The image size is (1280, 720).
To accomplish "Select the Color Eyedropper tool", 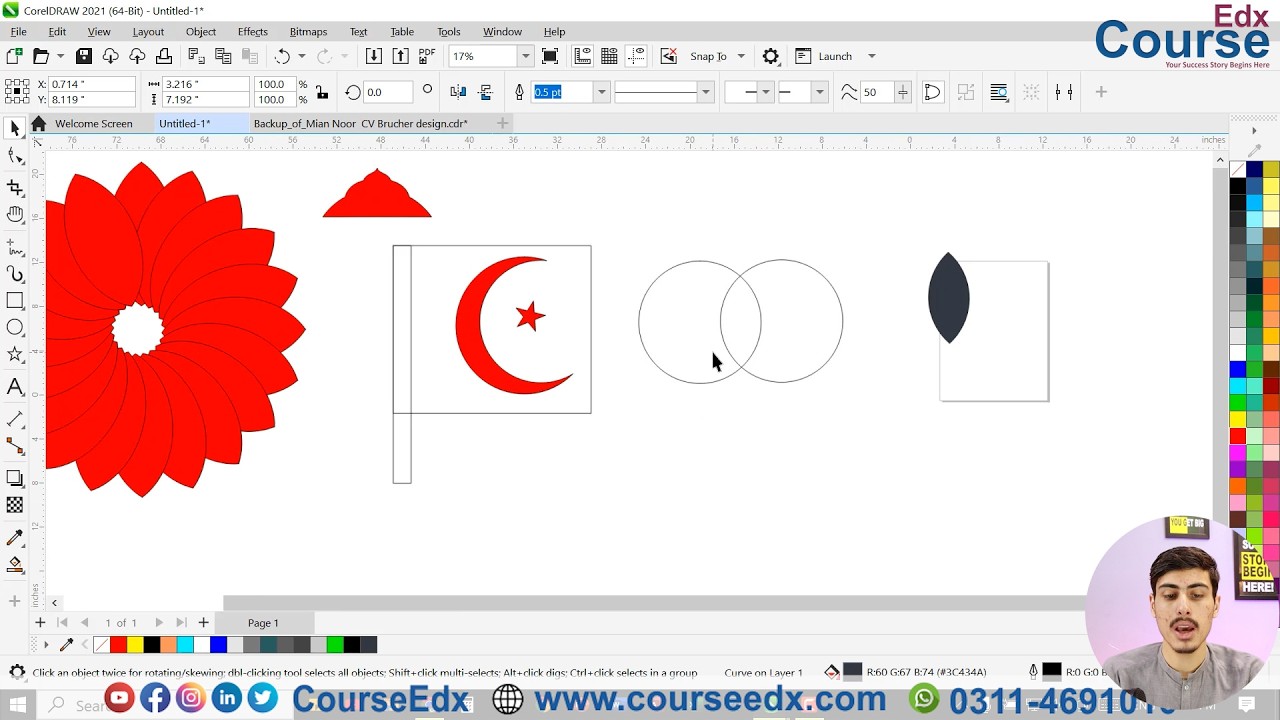I will 14,538.
